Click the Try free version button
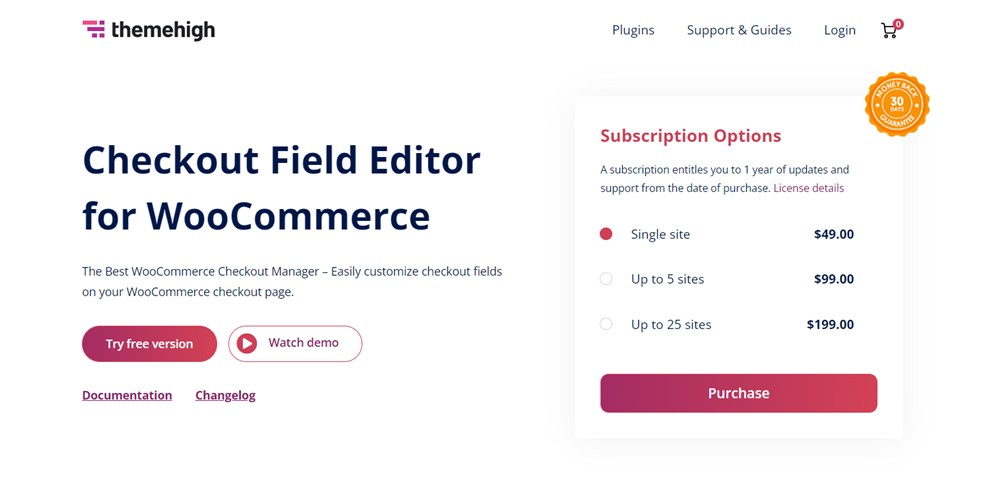Image resolution: width=1000 pixels, height=487 pixels. point(149,343)
